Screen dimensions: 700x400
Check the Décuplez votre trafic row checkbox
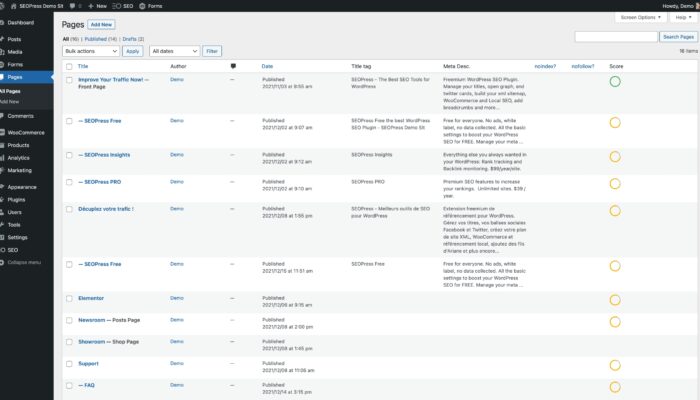pos(69,209)
